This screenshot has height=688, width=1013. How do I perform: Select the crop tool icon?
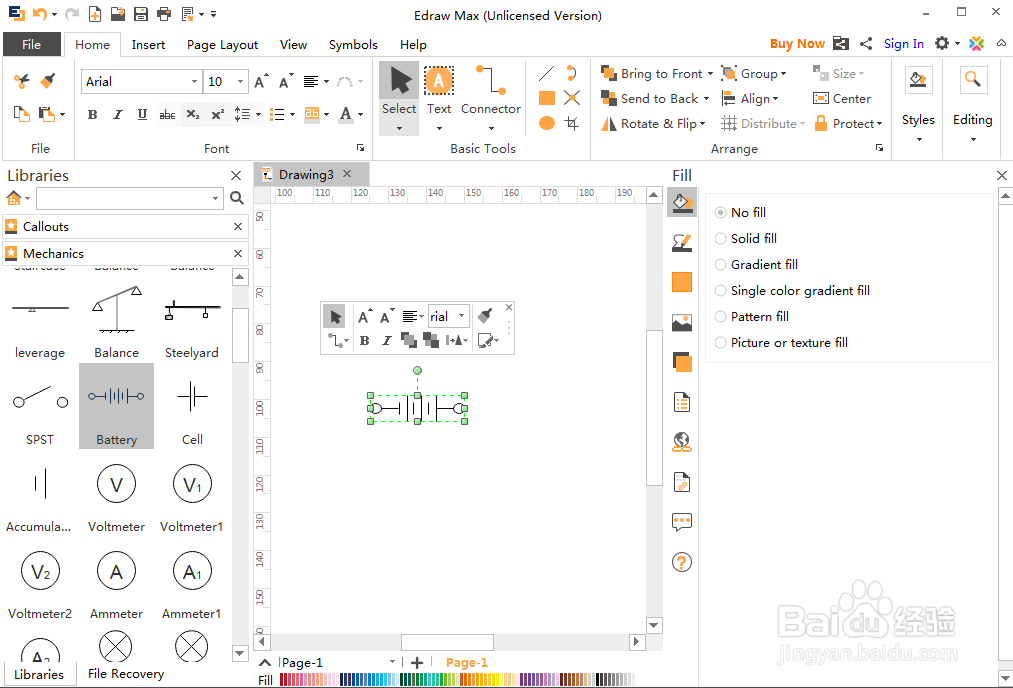[x=572, y=123]
